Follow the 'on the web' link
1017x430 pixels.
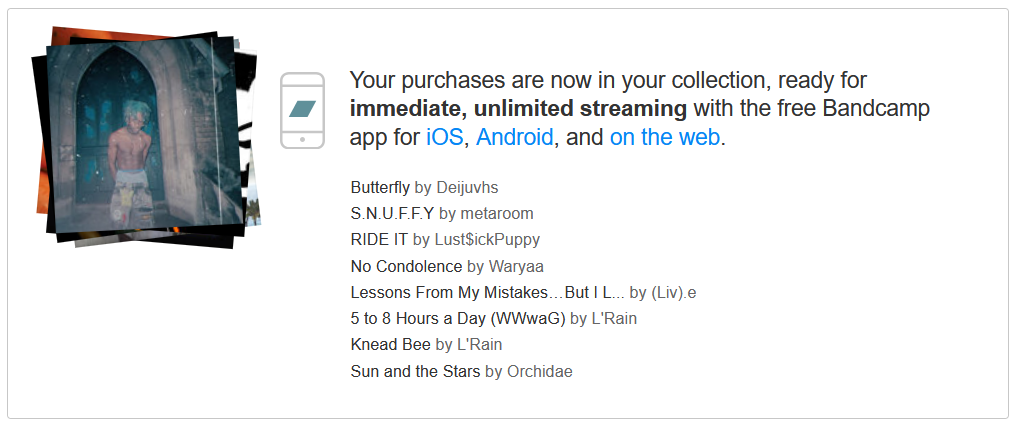pyautogui.click(x=665, y=137)
